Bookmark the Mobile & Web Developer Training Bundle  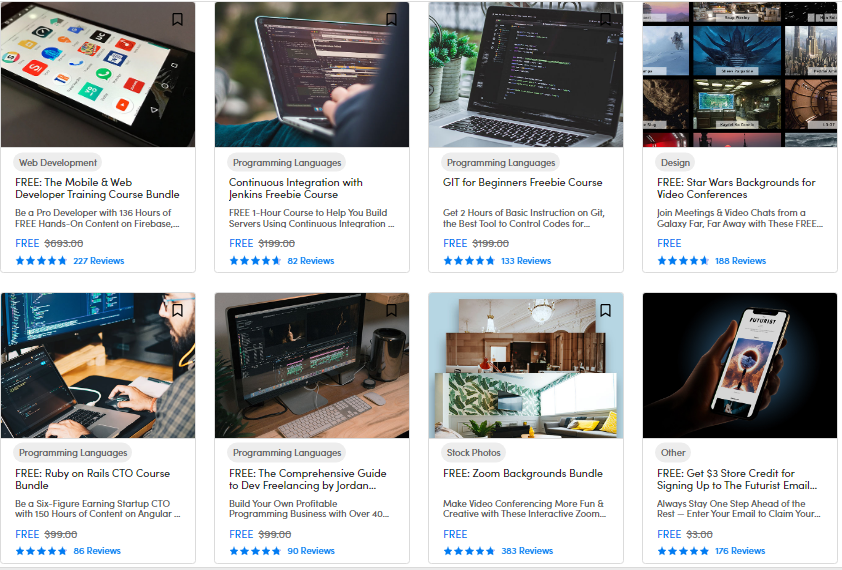177,19
